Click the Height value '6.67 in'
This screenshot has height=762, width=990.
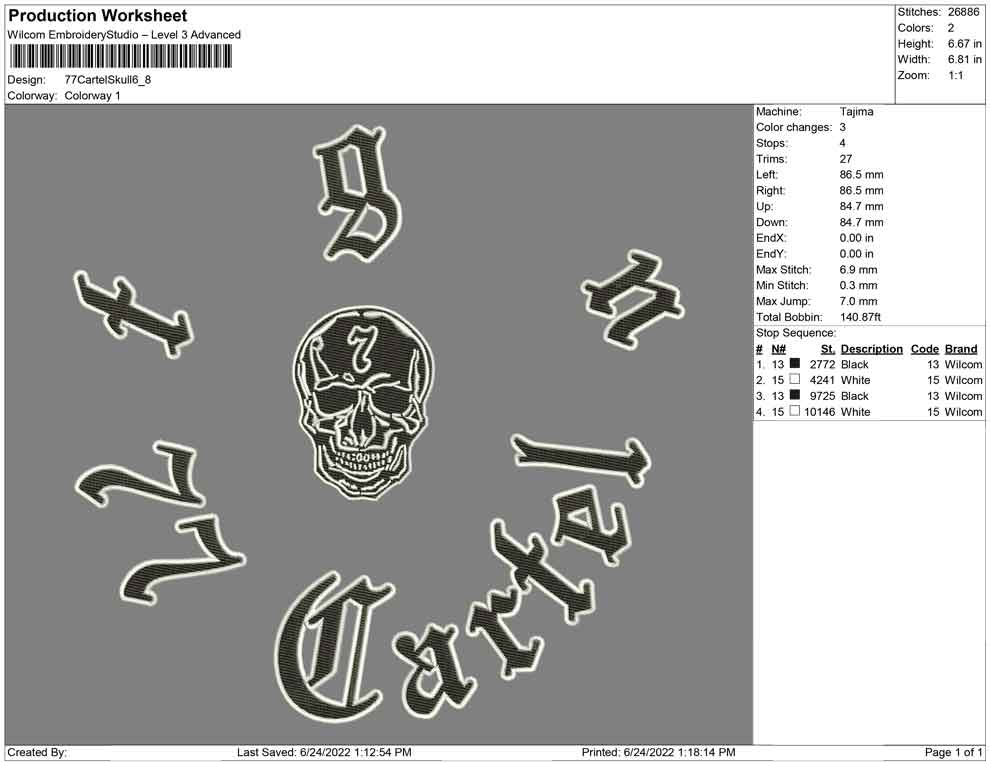[x=964, y=44]
